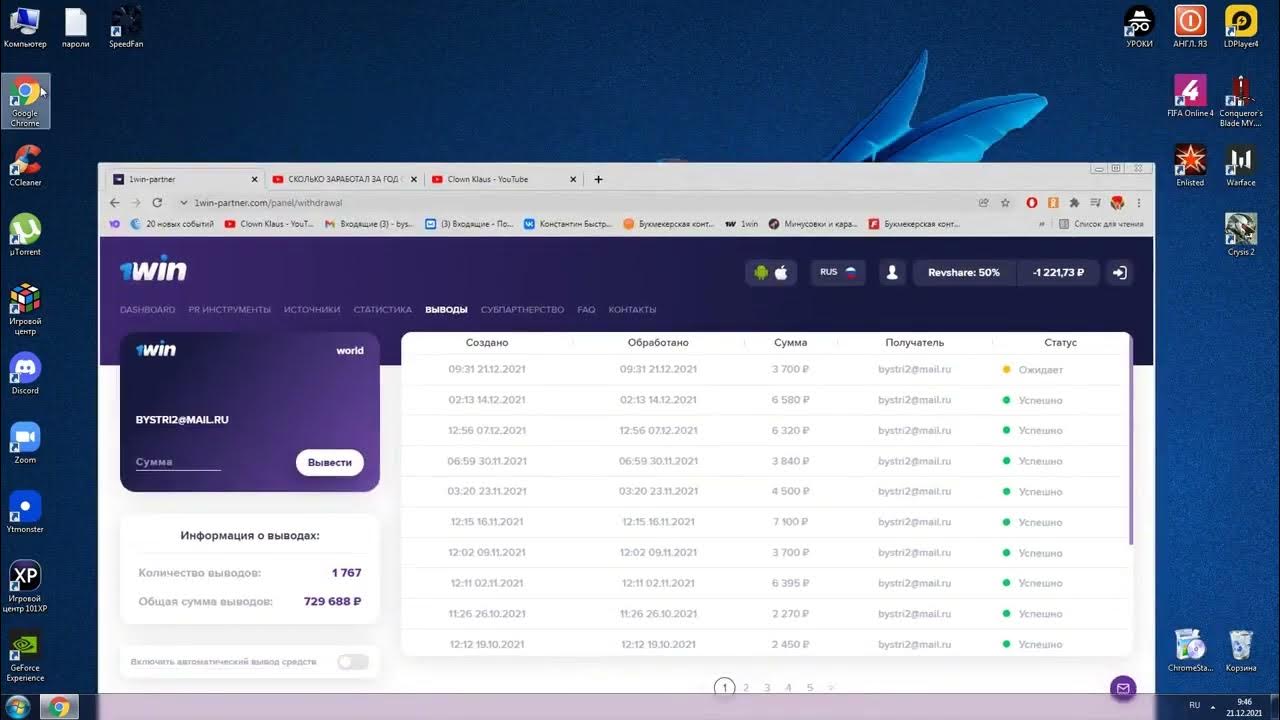Viewport: 1280px width, 720px height.
Task: Click the logout icon in 1win header
Action: click(1120, 272)
